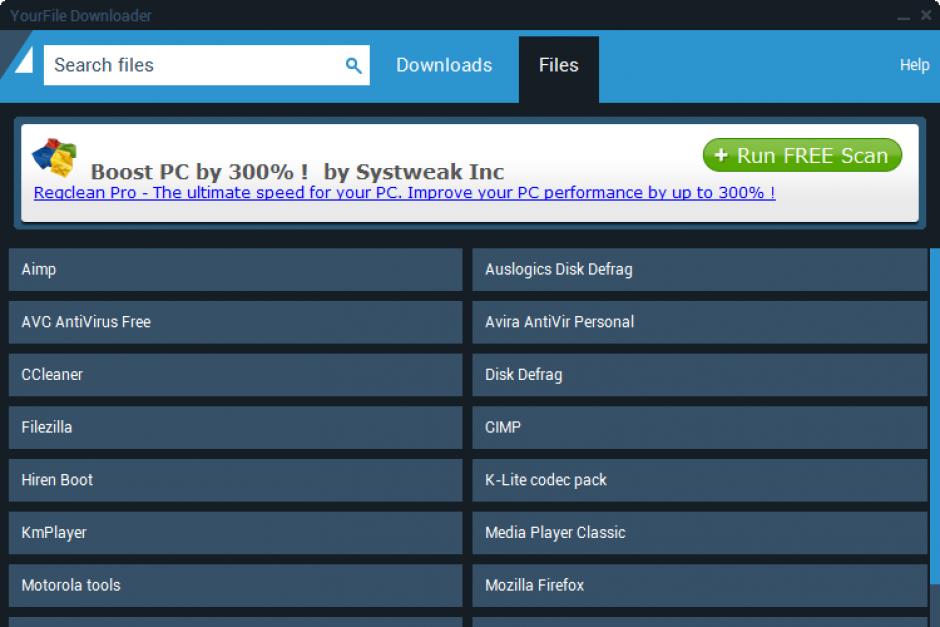
Task: Focus the Search files input box
Action: point(206,65)
